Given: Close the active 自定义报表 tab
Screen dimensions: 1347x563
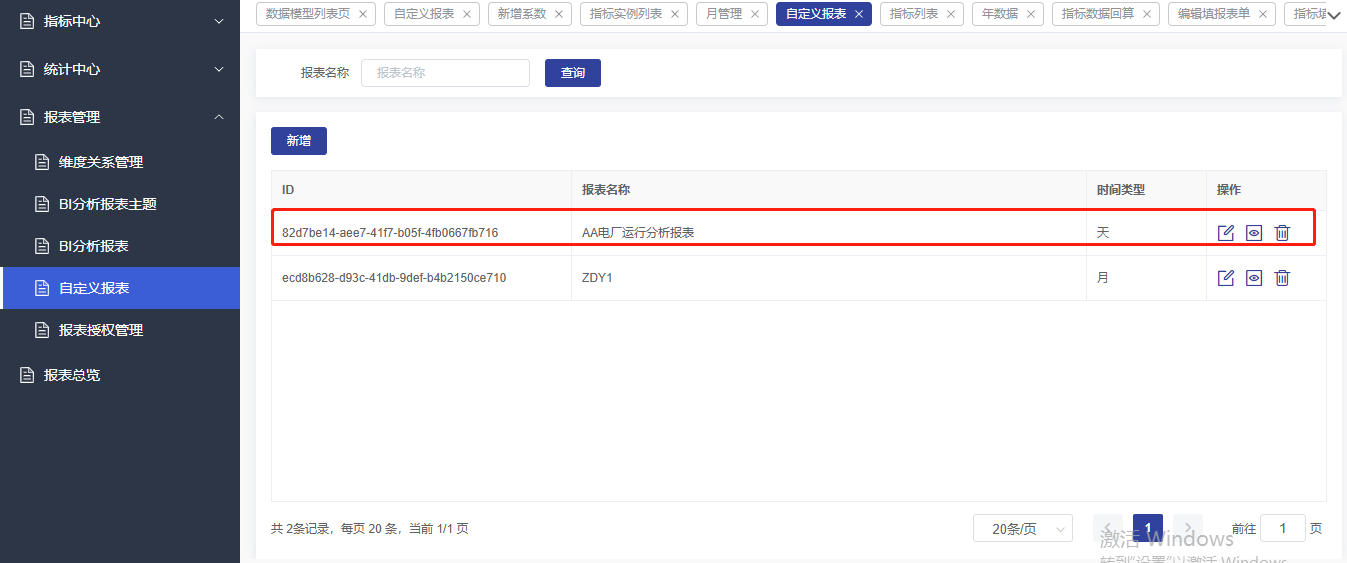Looking at the screenshot, I should [x=859, y=14].
